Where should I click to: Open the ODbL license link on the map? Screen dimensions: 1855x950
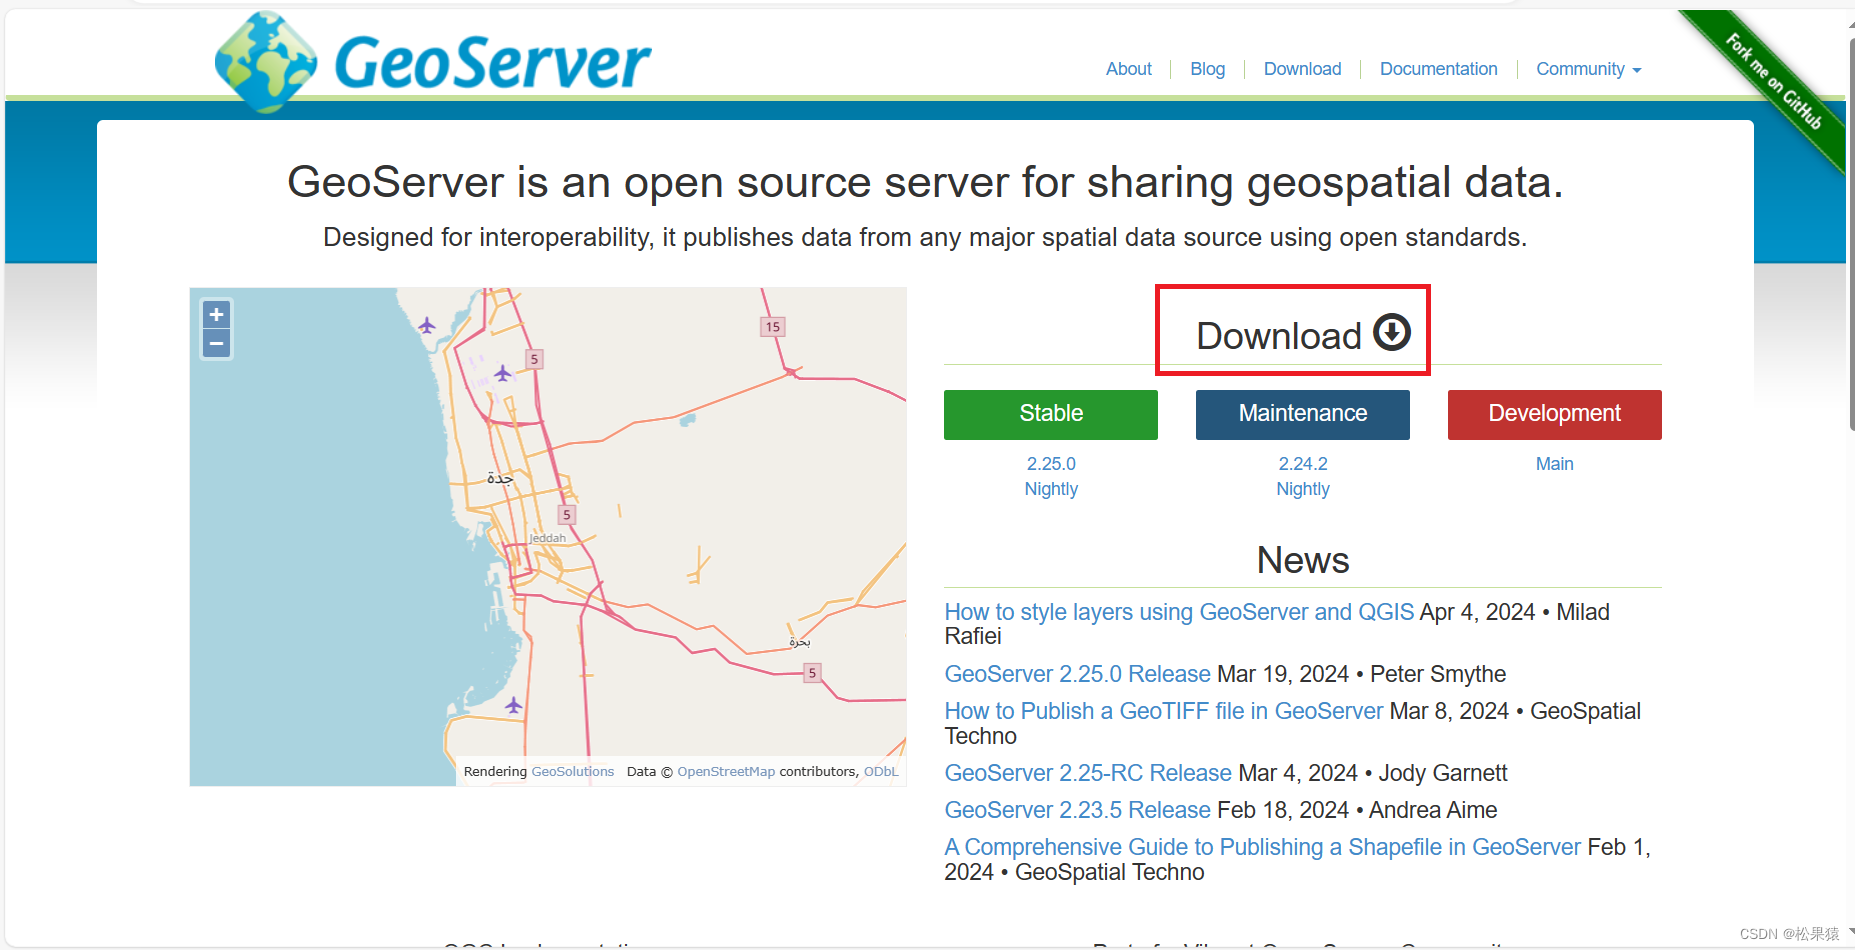click(881, 771)
